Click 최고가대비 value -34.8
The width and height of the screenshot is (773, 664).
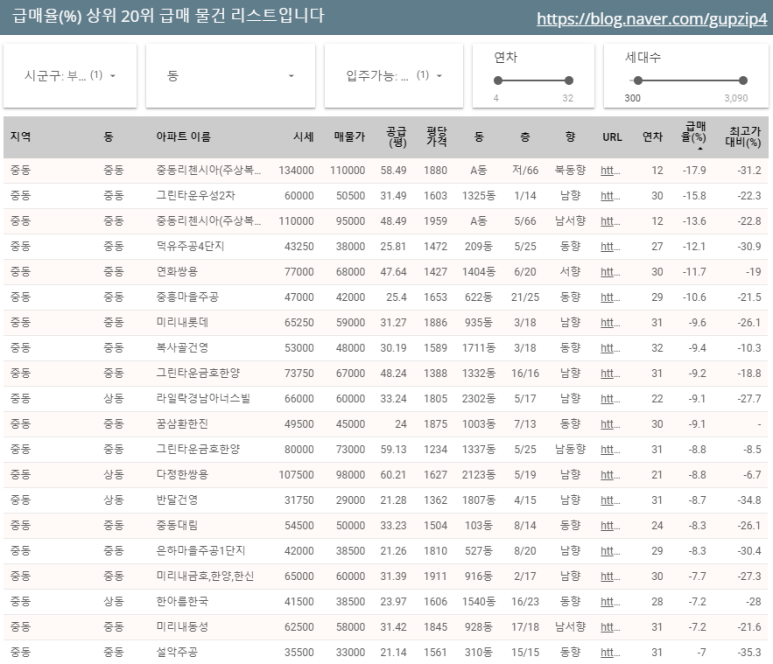pos(749,500)
